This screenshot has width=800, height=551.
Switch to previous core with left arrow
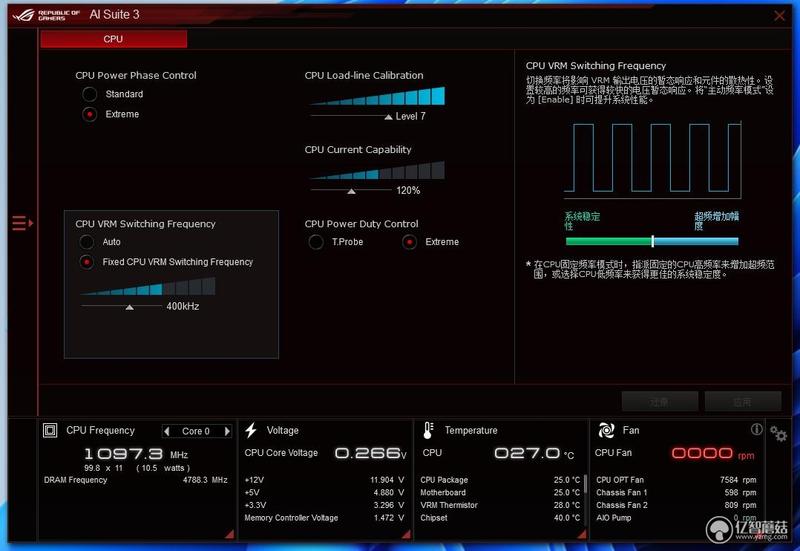point(166,431)
